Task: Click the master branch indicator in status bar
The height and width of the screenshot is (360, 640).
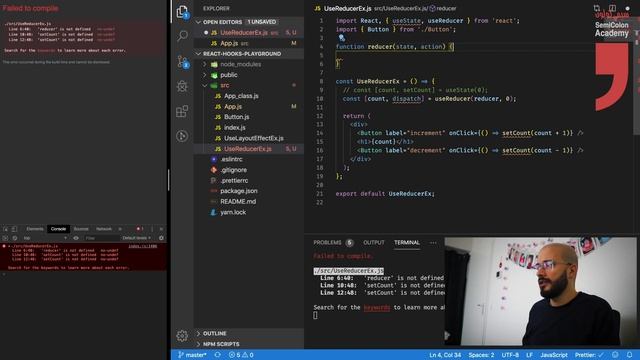Action: coord(192,355)
